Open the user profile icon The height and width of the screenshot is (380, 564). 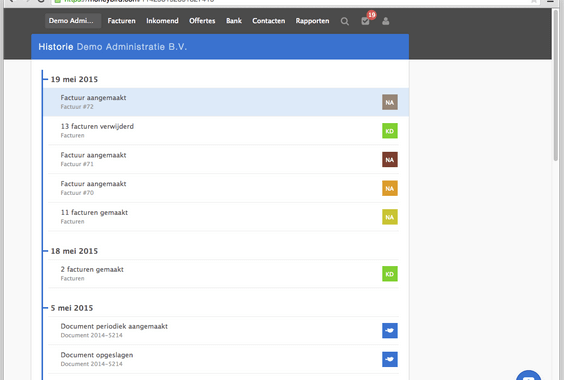pyautogui.click(x=386, y=21)
